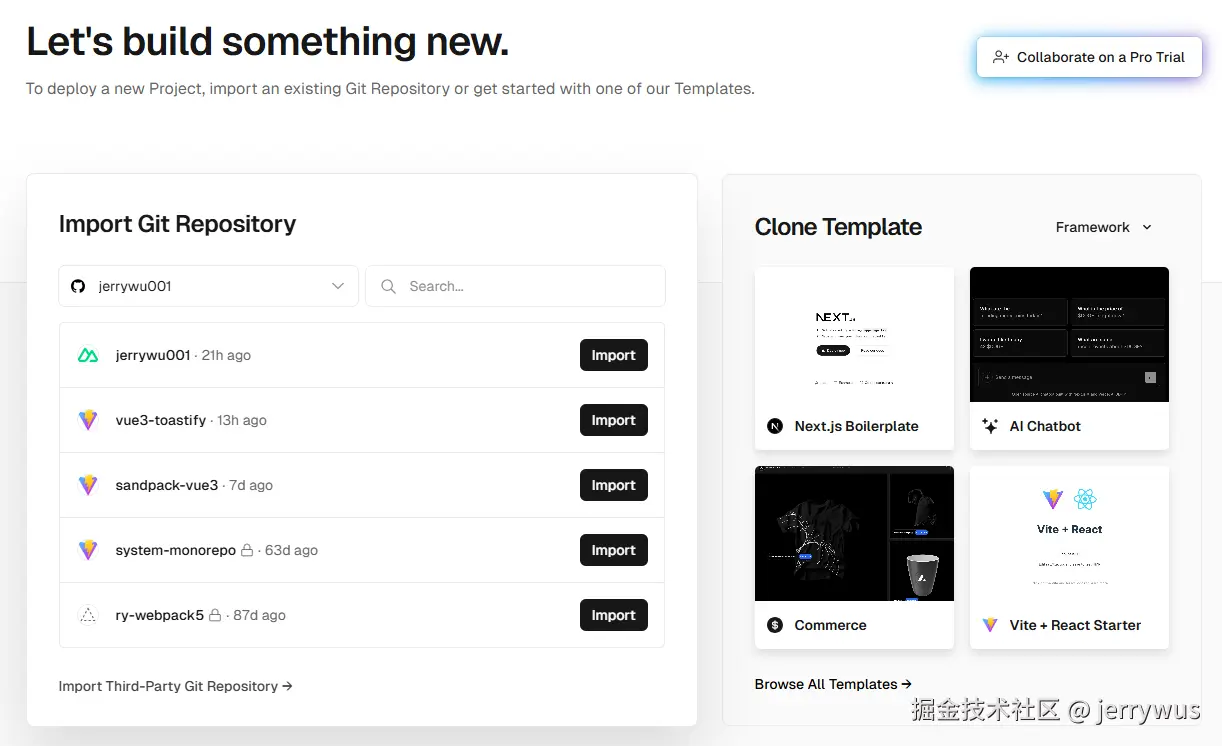1222x746 pixels.
Task: Click the Vite icon beside vue3-toastify
Action: (x=88, y=420)
